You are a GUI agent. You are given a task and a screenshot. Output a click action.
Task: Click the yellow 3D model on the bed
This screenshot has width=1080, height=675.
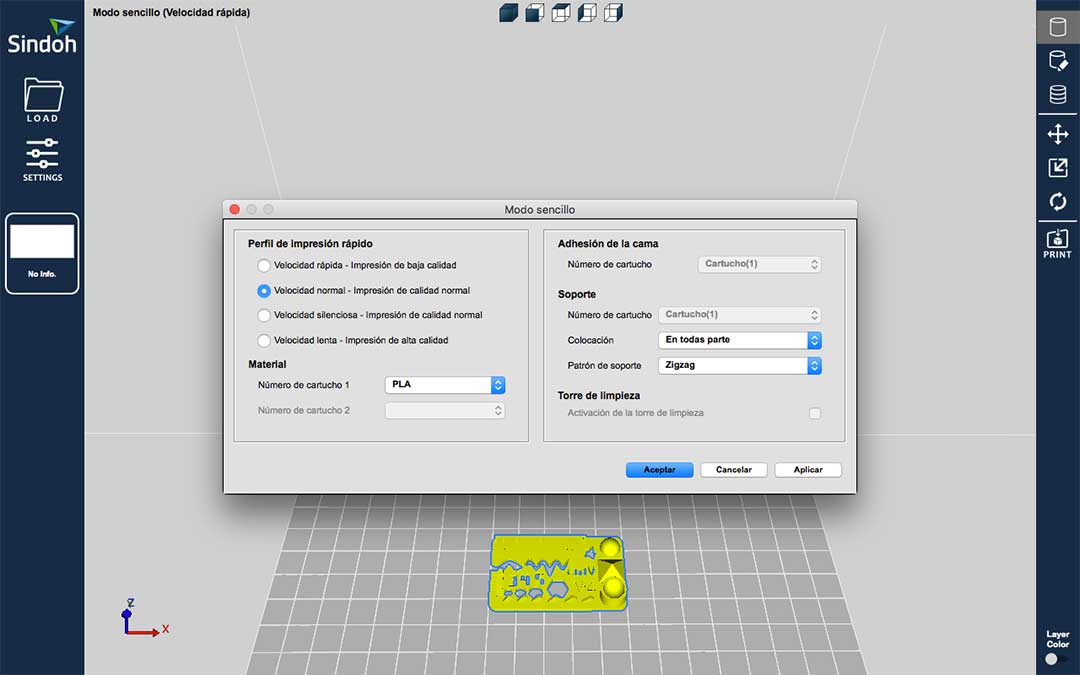557,573
